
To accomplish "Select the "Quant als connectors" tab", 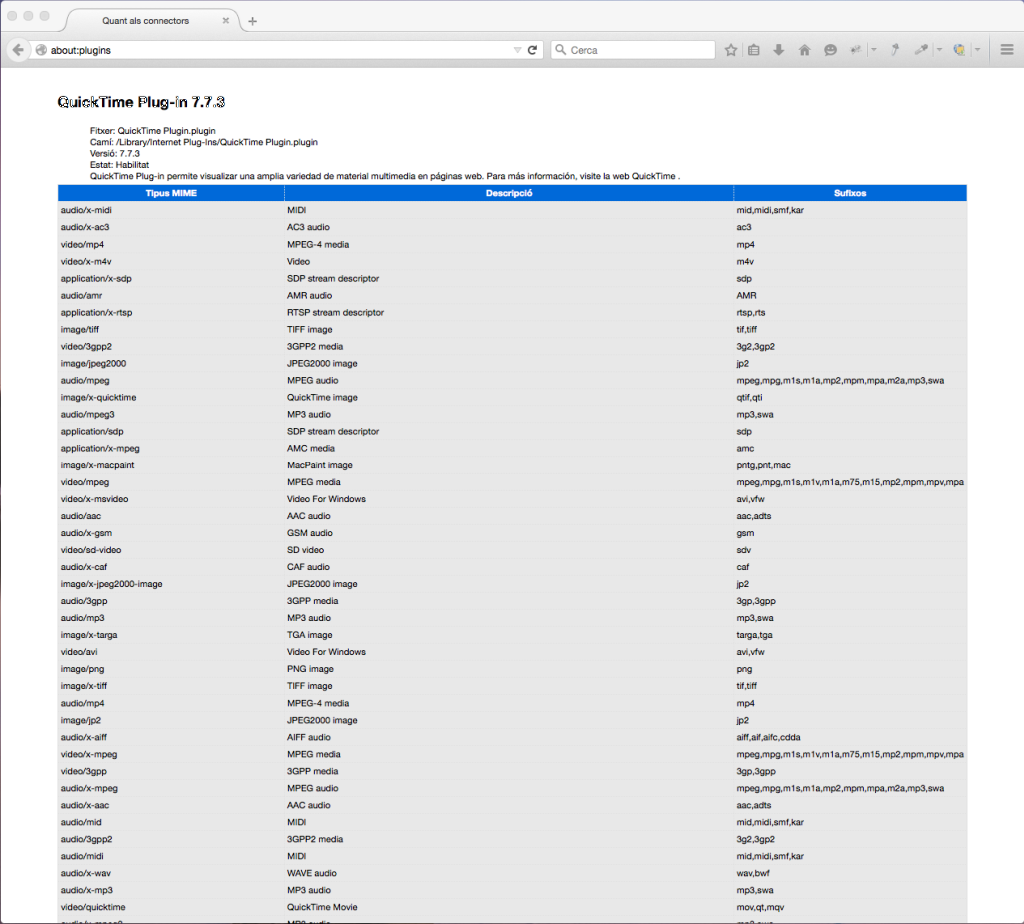I will [x=145, y=21].
